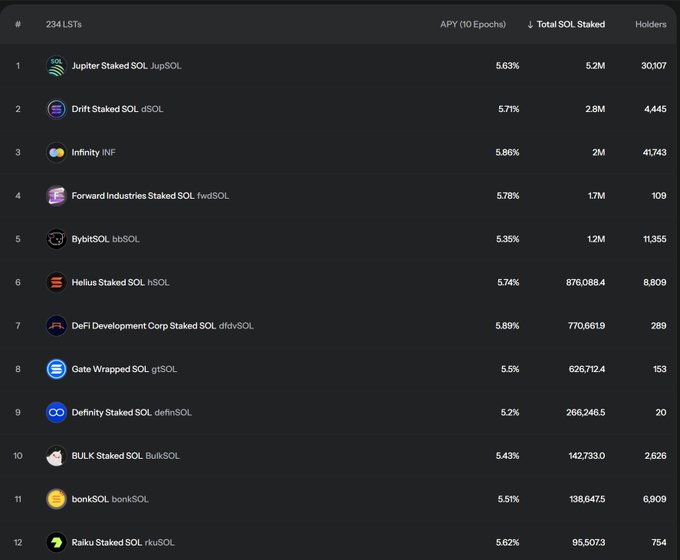This screenshot has height=560, width=680.
Task: Click the 138,647.5 staked value
Action: 587,499
